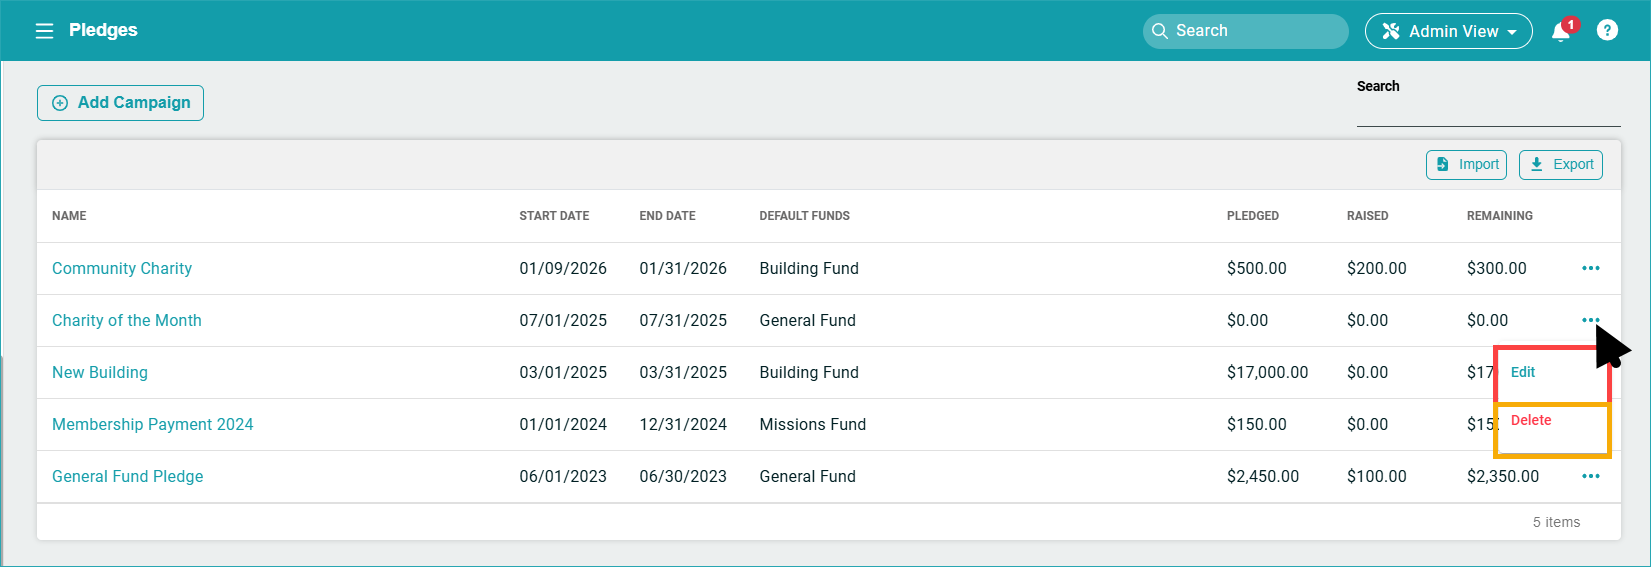This screenshot has width=1651, height=567.
Task: Open the help question mark icon
Action: 1607,31
